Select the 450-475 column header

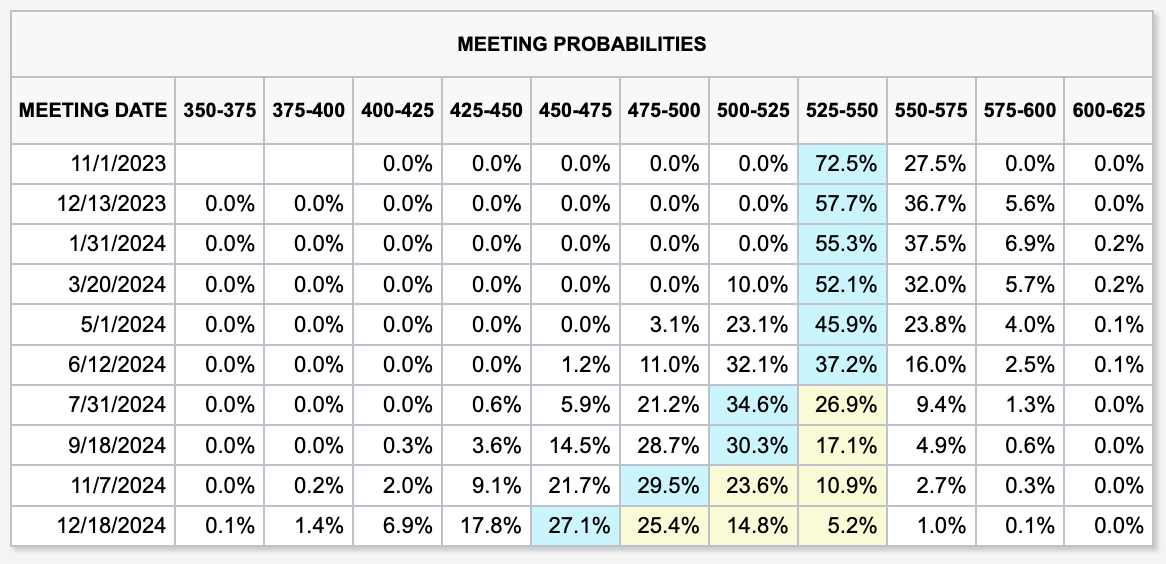point(575,110)
